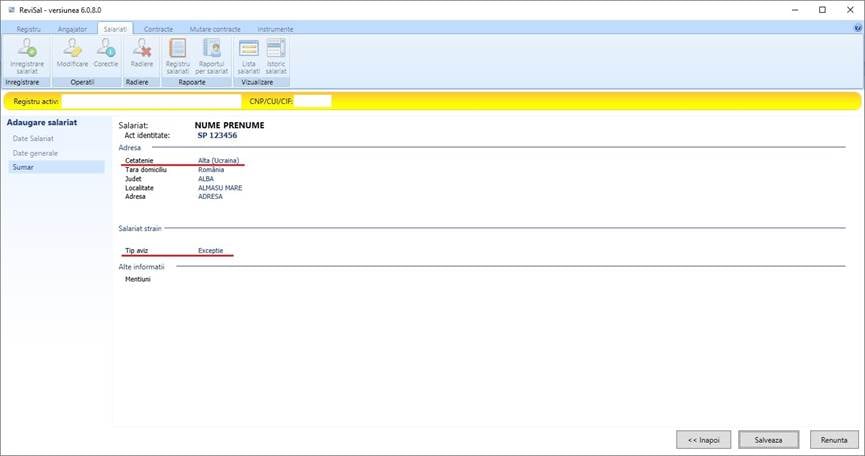Switch to the Instrumente tab
The width and height of the screenshot is (865, 456).
coord(275,30)
